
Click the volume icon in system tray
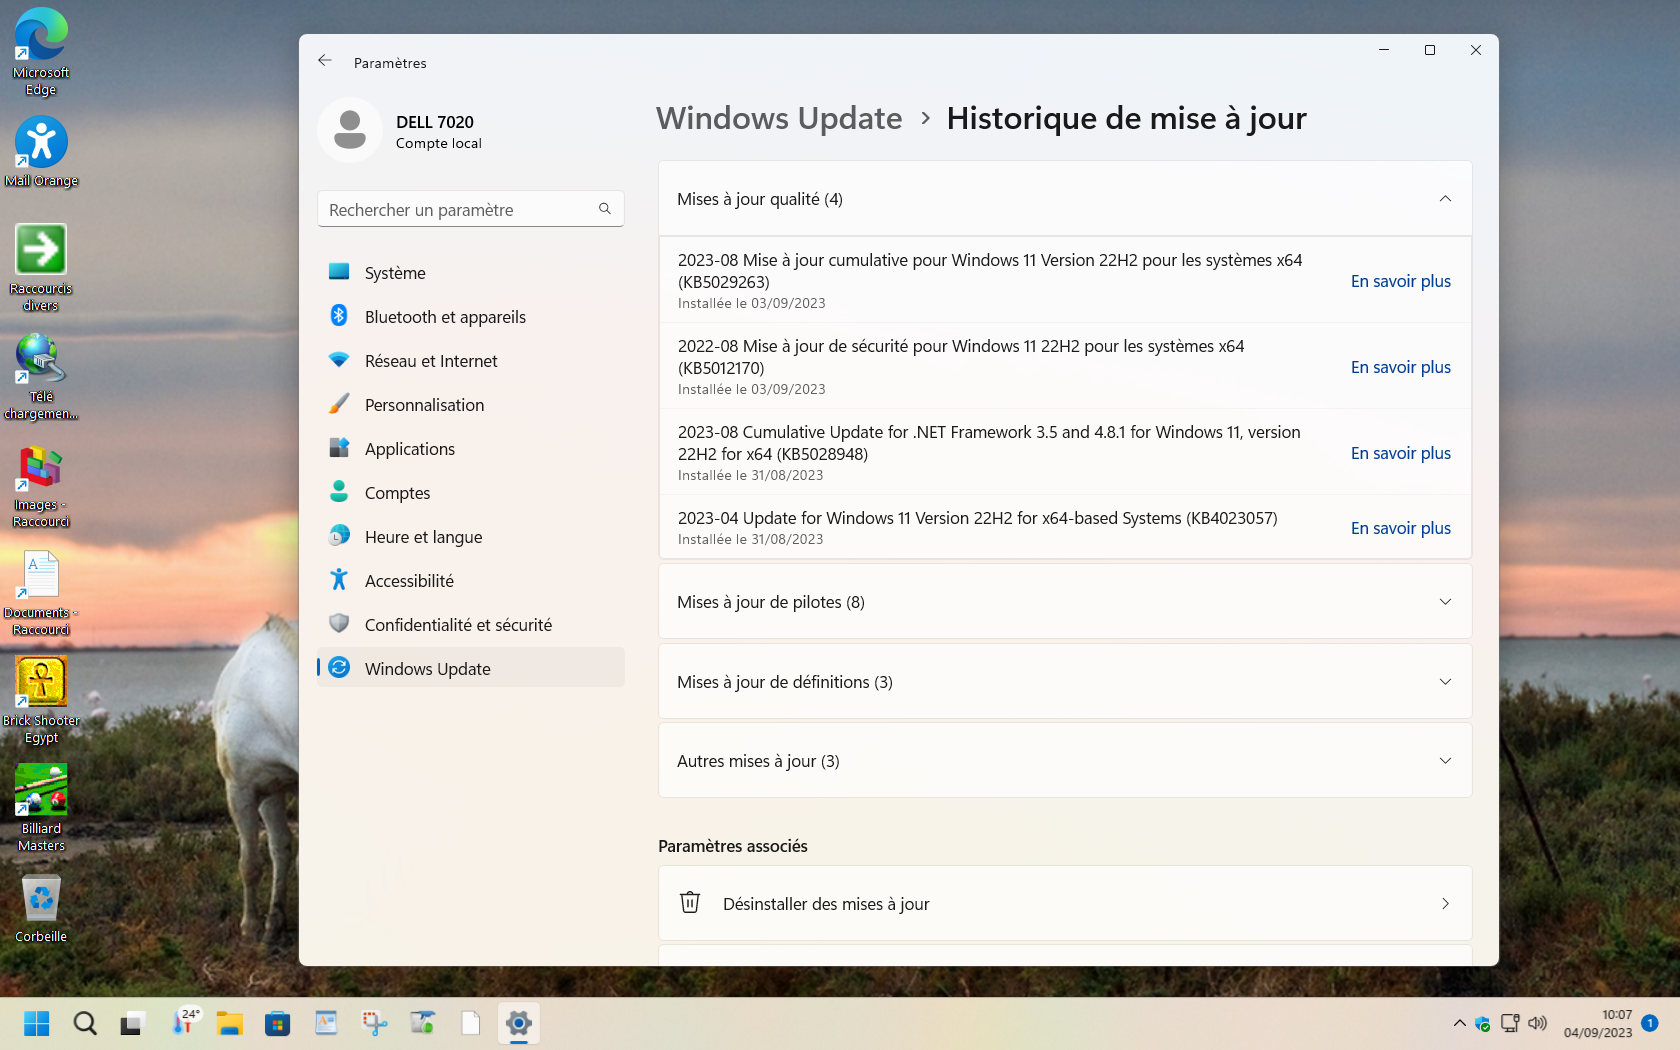click(x=1537, y=1023)
